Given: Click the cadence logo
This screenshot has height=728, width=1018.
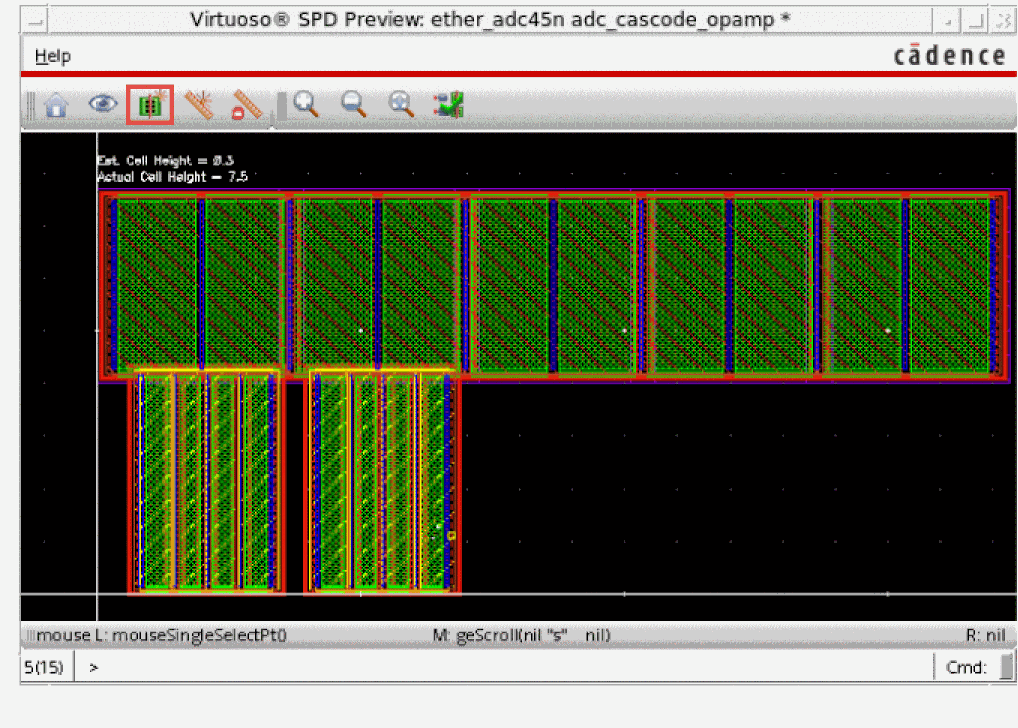Looking at the screenshot, I should pyautogui.click(x=948, y=56).
